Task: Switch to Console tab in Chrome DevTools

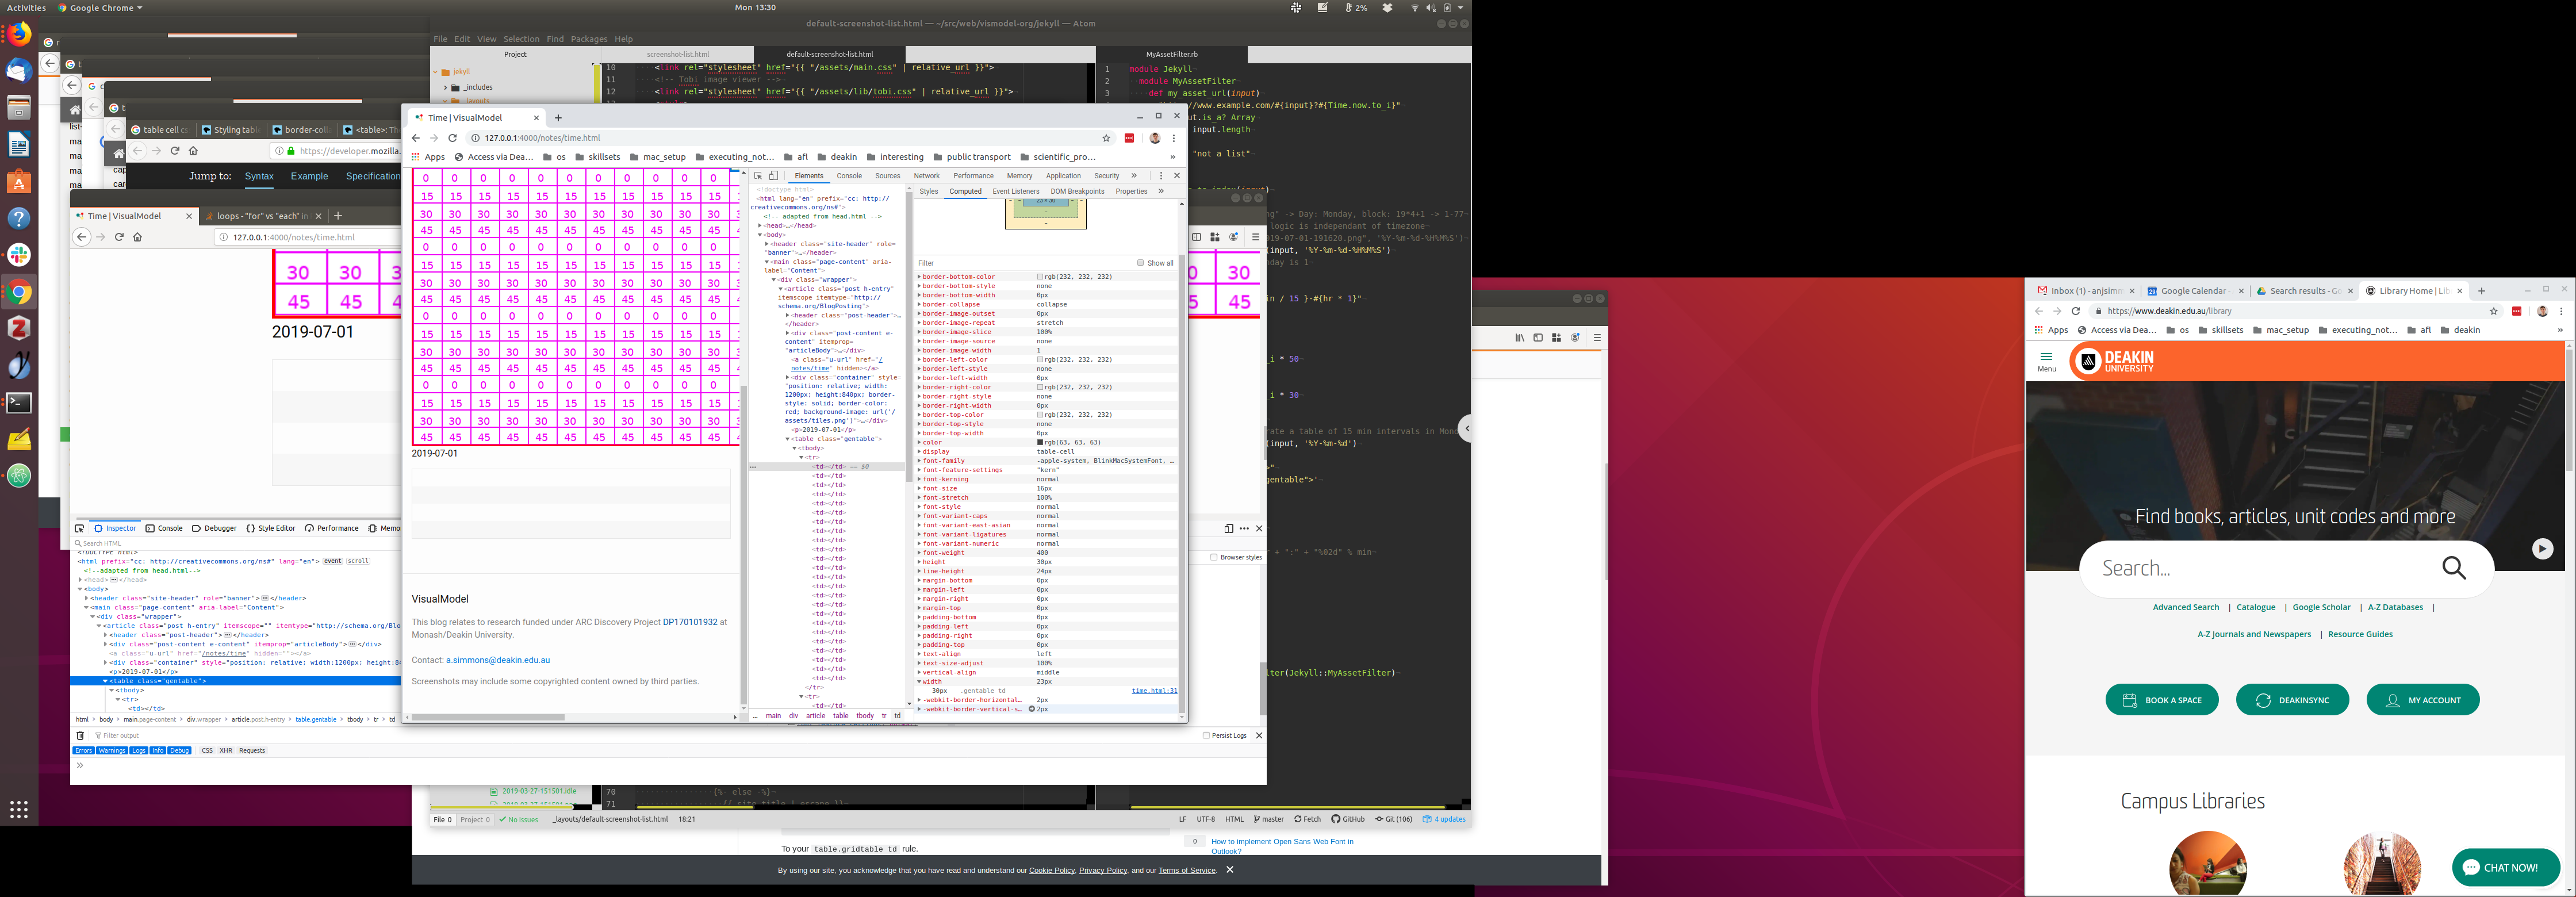Action: click(849, 176)
